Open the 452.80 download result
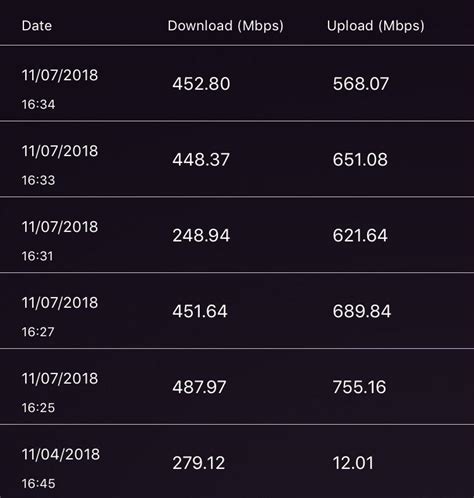Image resolution: width=474 pixels, height=498 pixels. tap(201, 83)
